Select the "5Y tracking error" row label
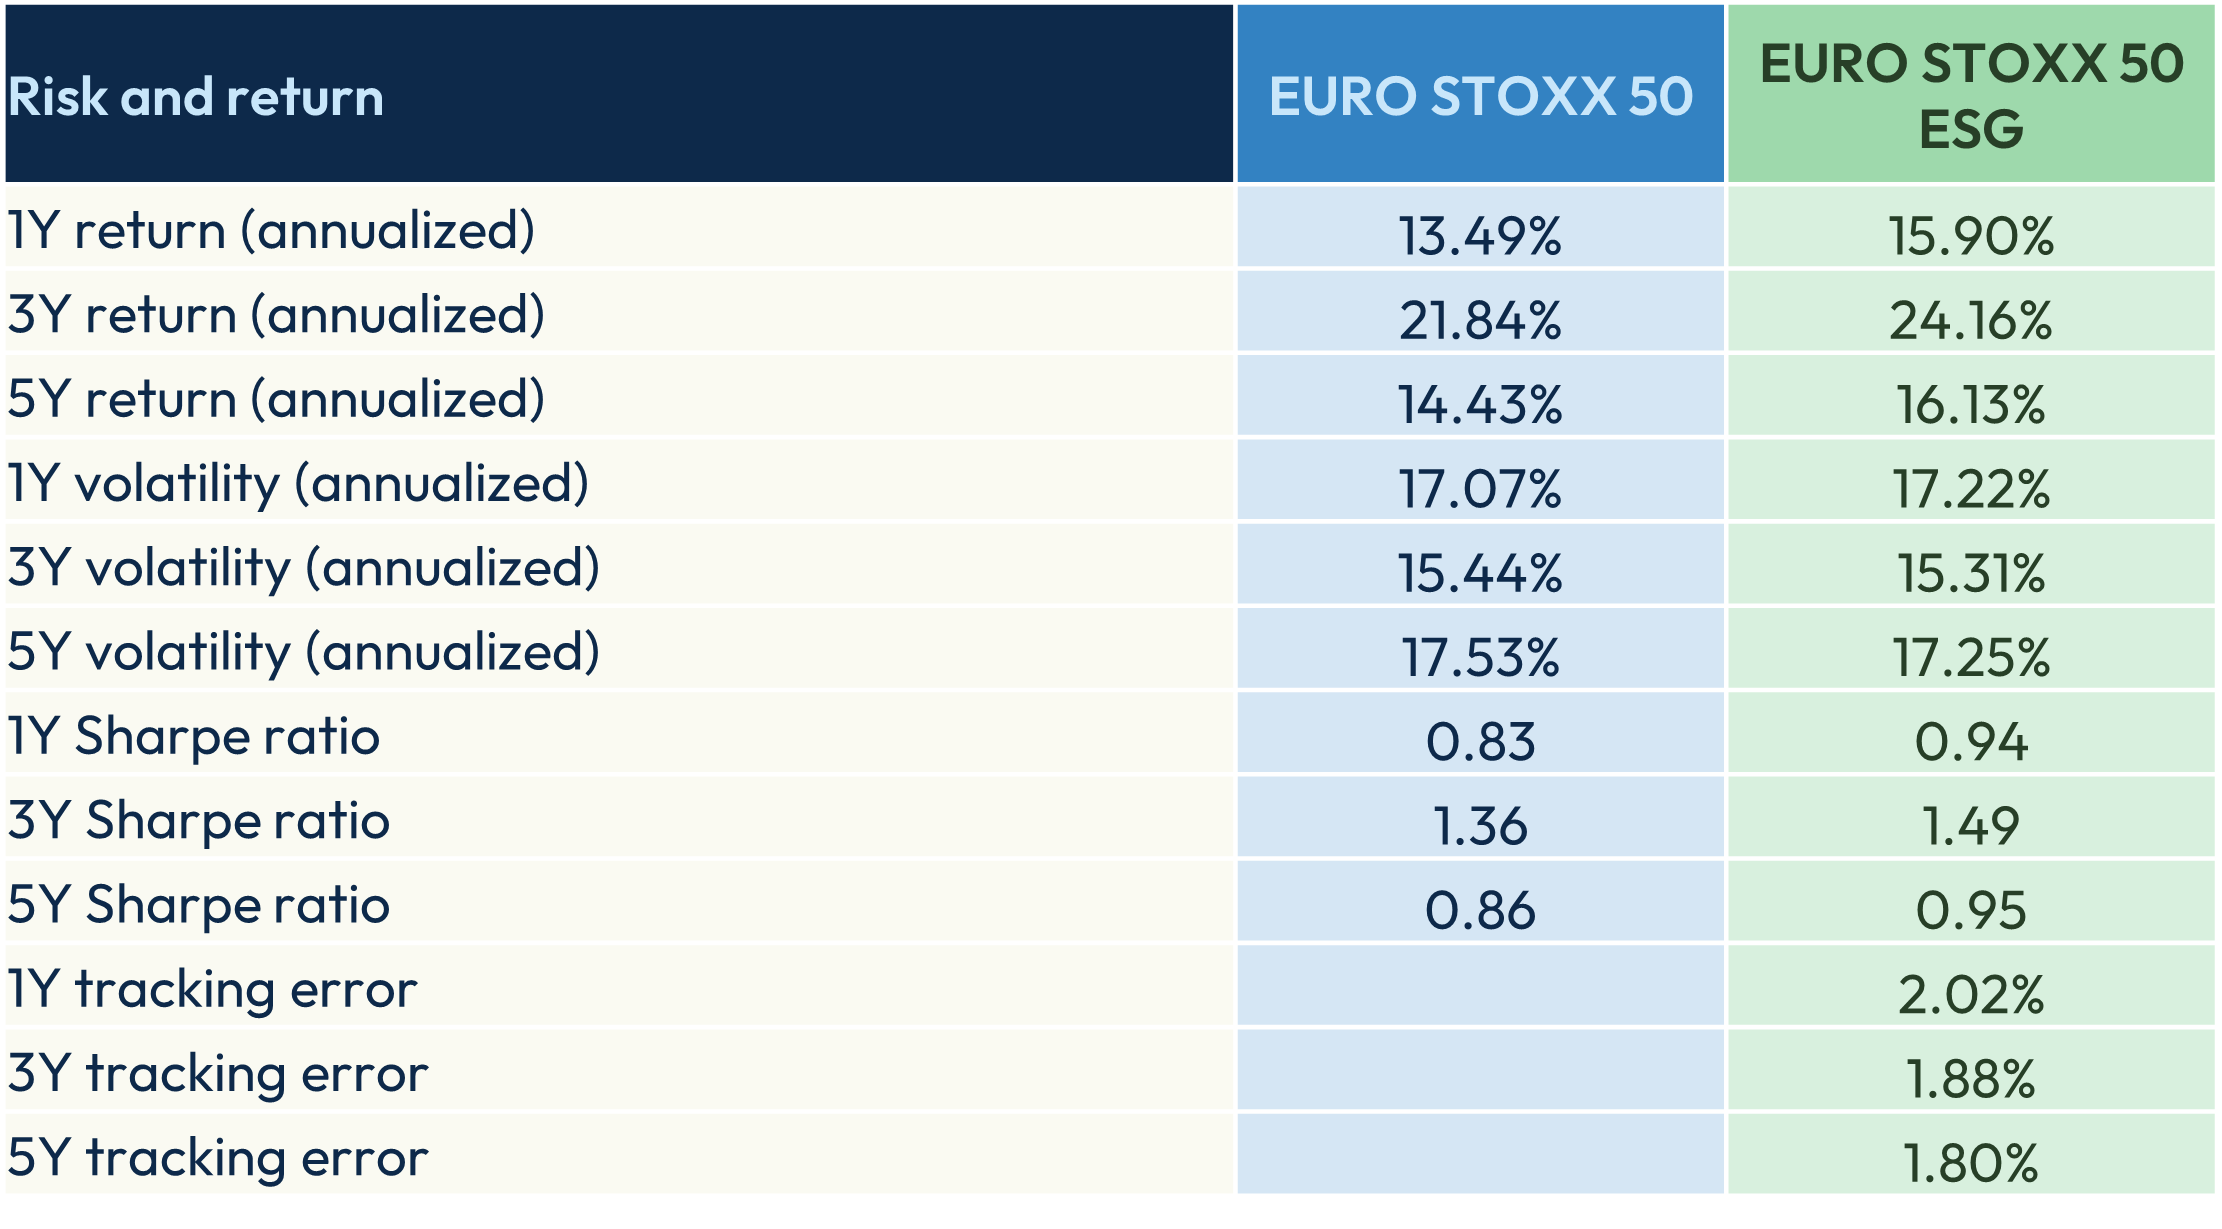The height and width of the screenshot is (1229, 2222). click(x=217, y=1158)
